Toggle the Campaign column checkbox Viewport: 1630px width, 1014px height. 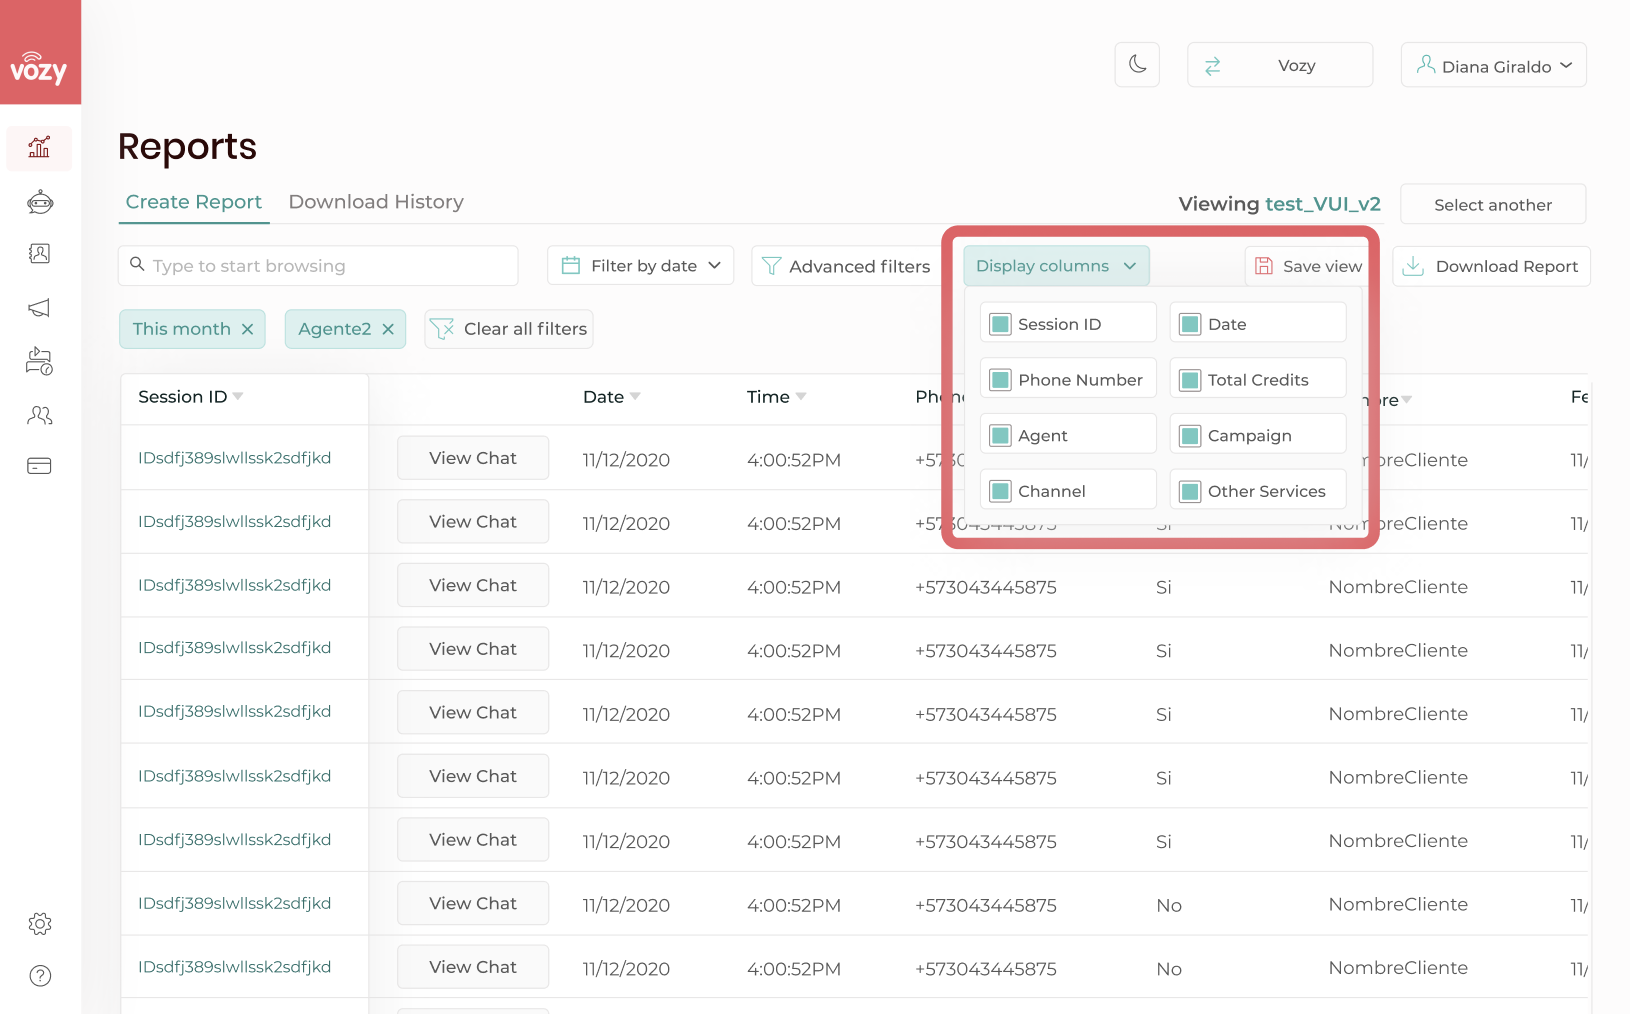[x=1190, y=436]
